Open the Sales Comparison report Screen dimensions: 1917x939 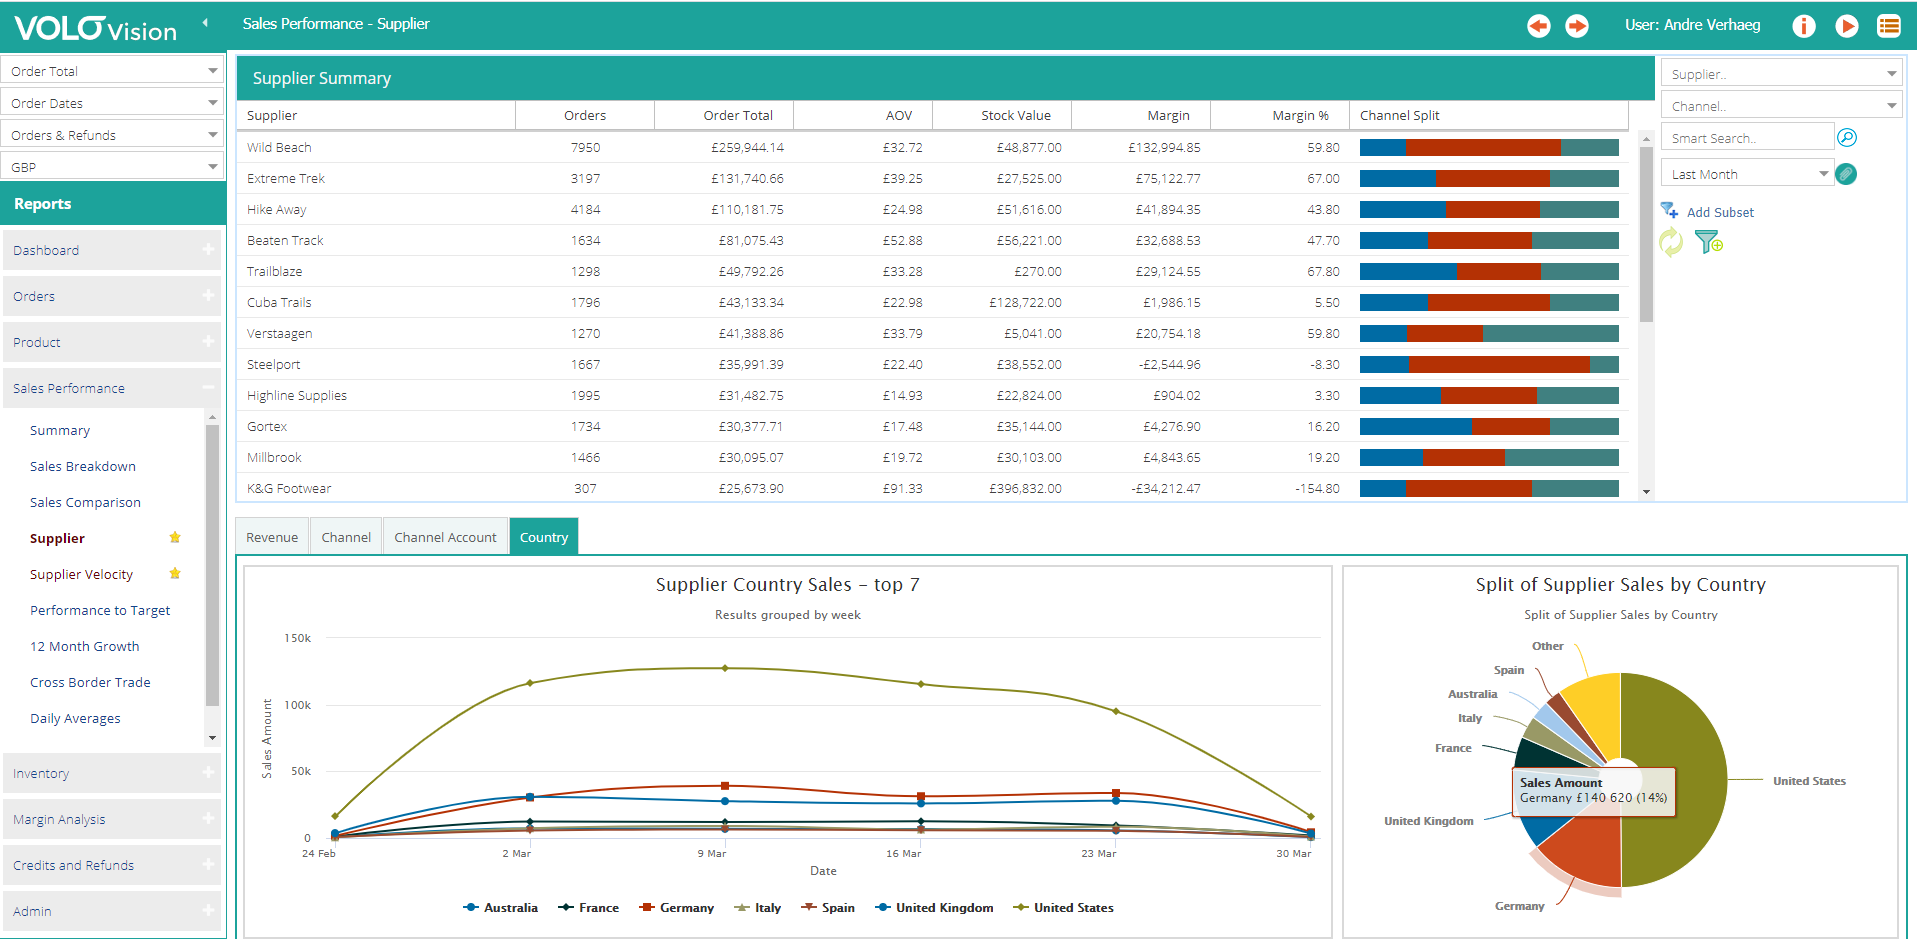(x=85, y=503)
